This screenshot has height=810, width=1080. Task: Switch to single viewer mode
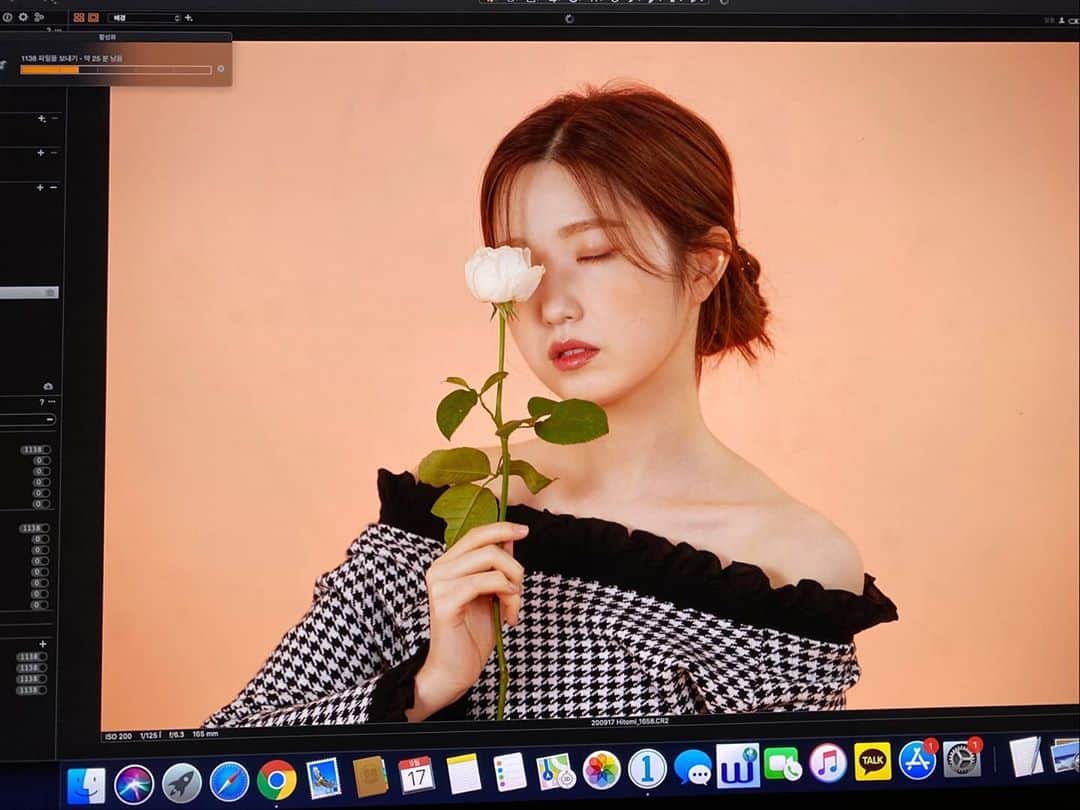point(94,17)
